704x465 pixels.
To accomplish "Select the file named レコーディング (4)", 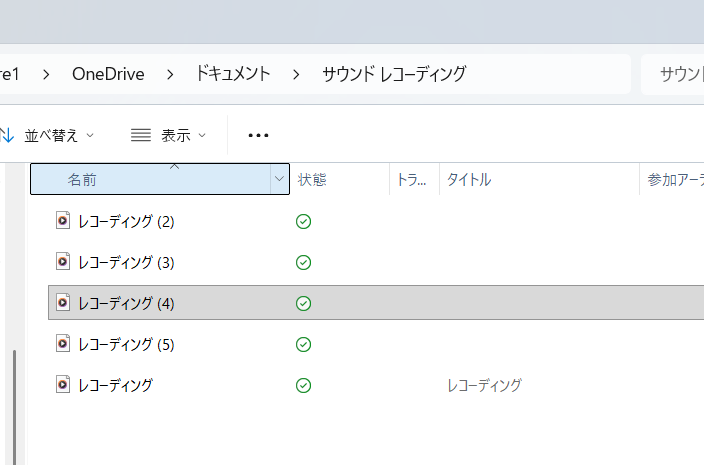I will [126, 303].
